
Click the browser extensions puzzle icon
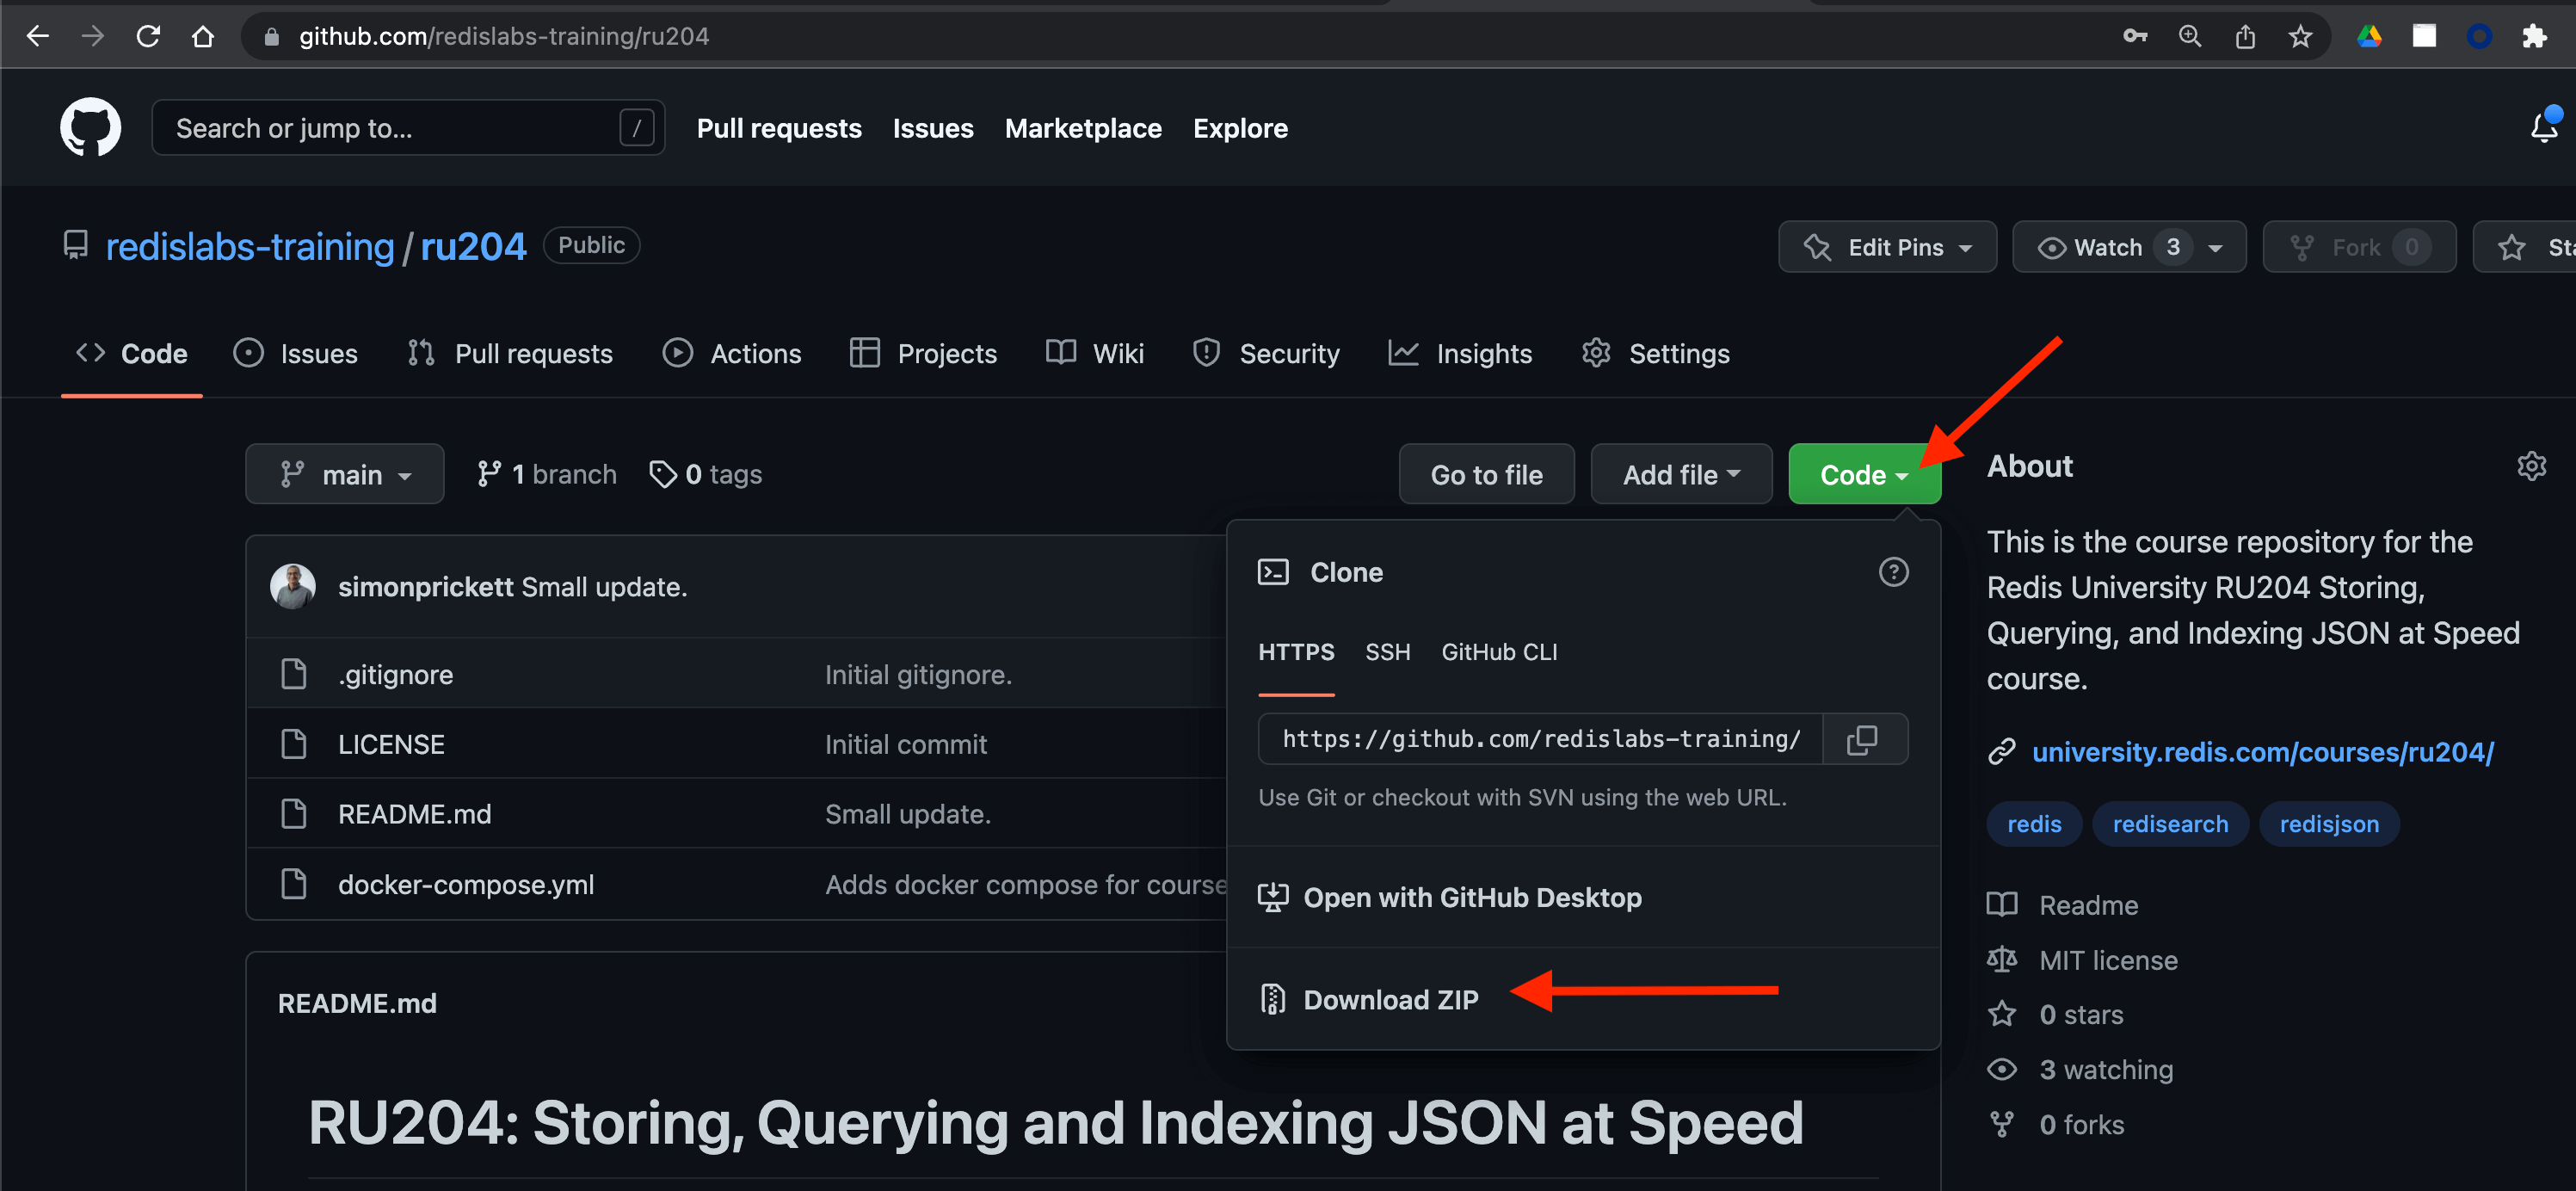coord(2533,37)
